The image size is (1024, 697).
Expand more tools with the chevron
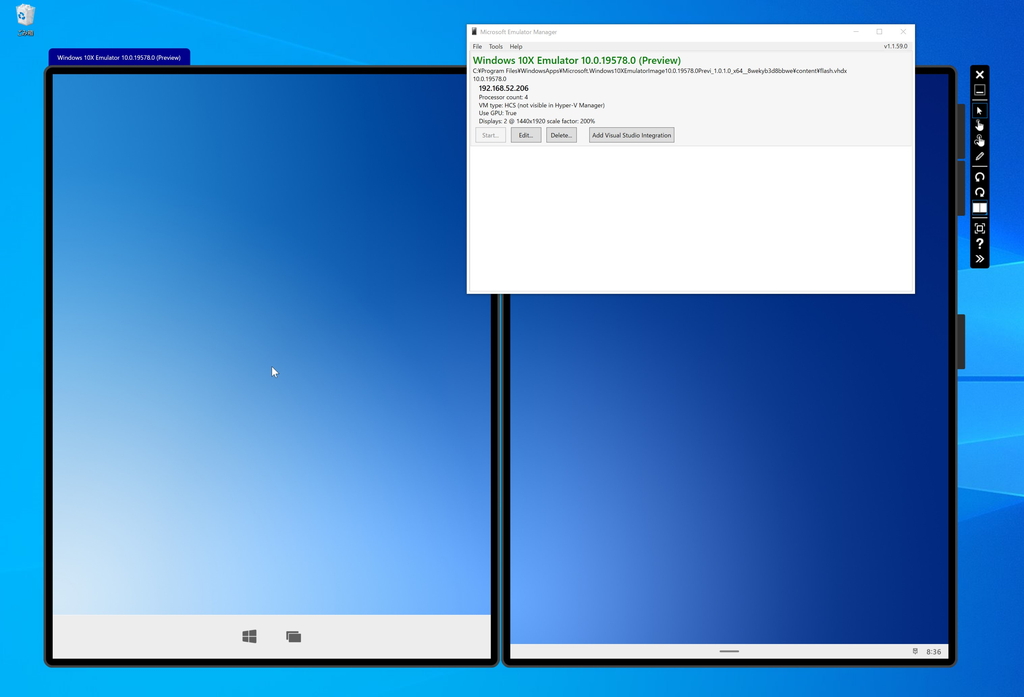980,259
